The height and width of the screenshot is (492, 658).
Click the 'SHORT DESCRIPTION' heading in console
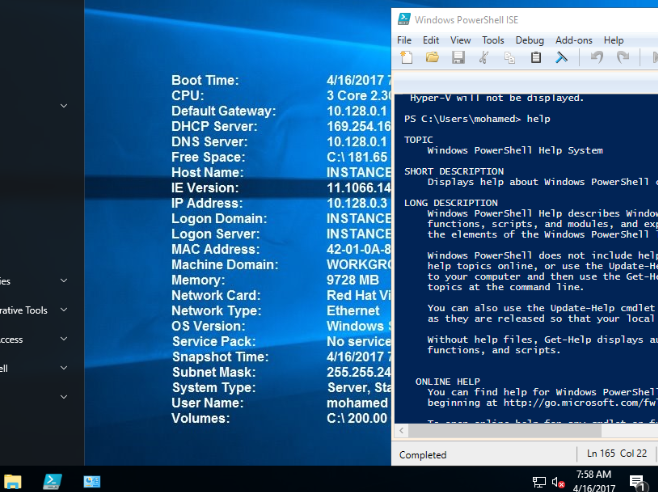click(454, 171)
